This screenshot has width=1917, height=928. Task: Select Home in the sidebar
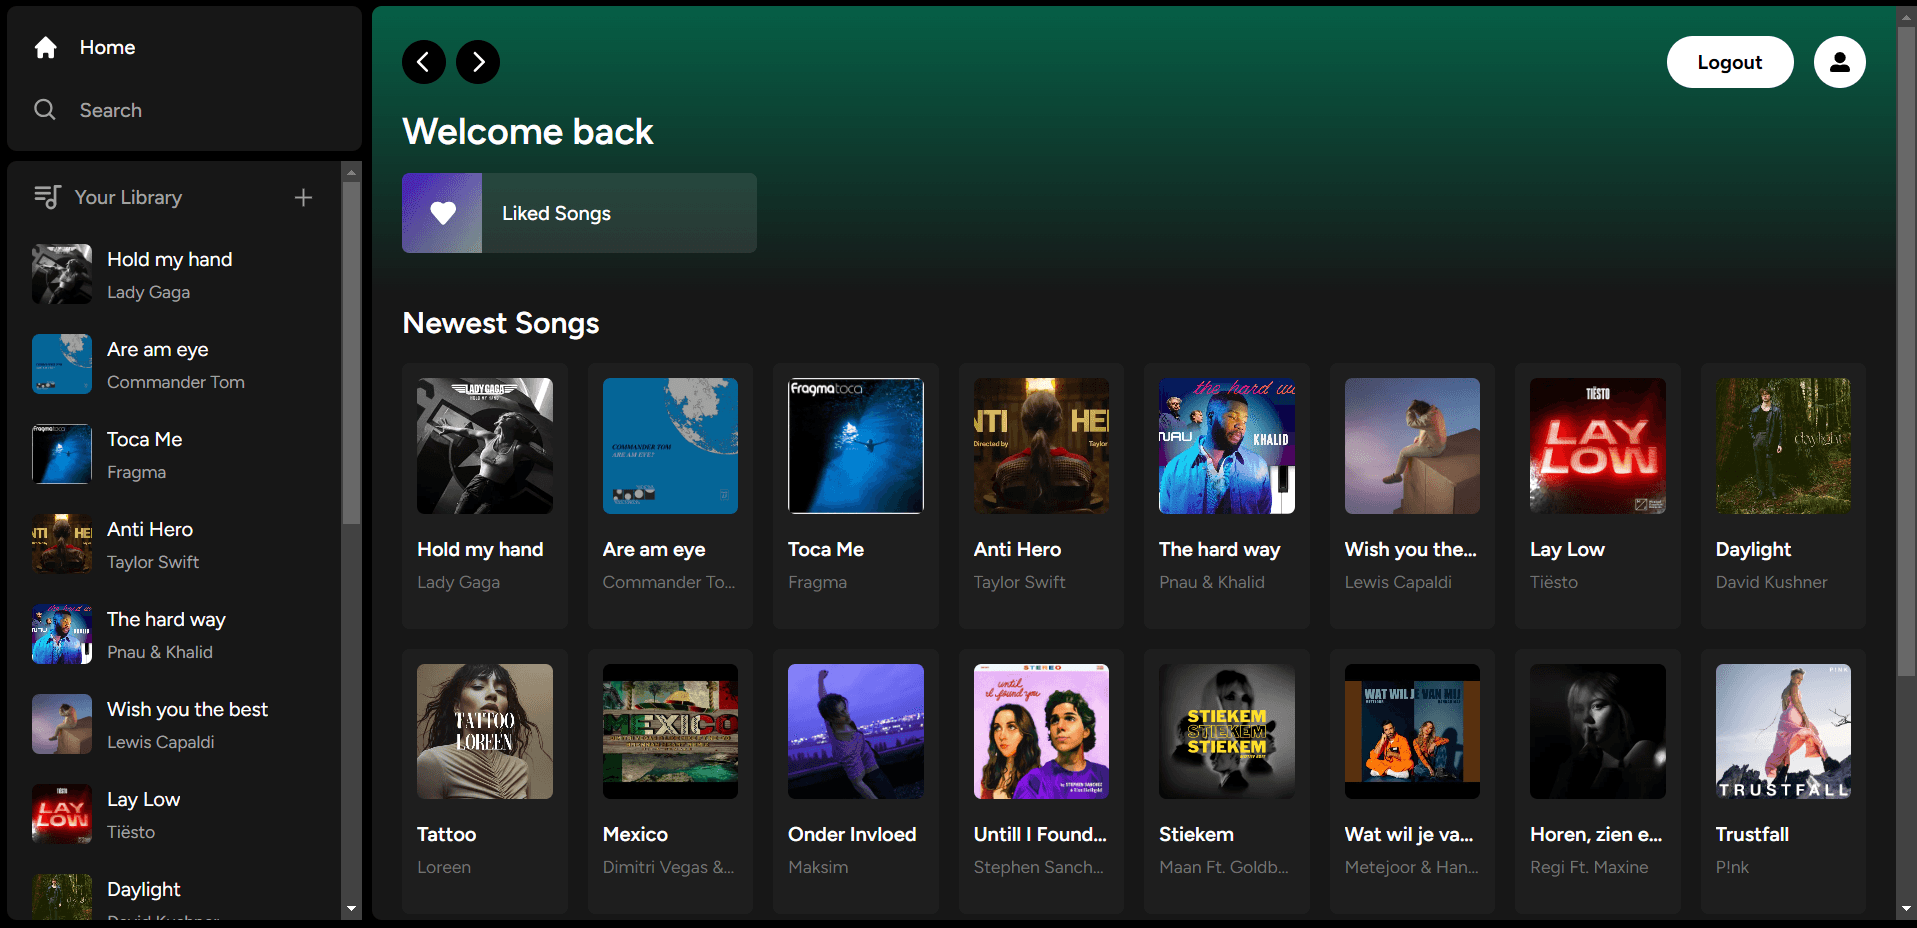click(107, 47)
